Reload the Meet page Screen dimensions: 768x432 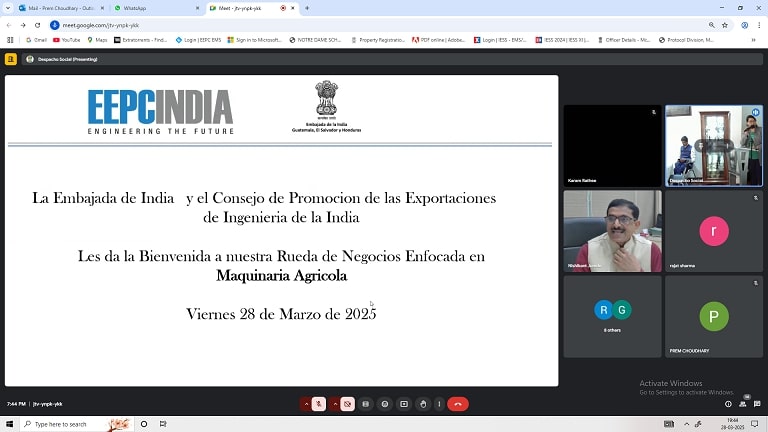(x=37, y=25)
